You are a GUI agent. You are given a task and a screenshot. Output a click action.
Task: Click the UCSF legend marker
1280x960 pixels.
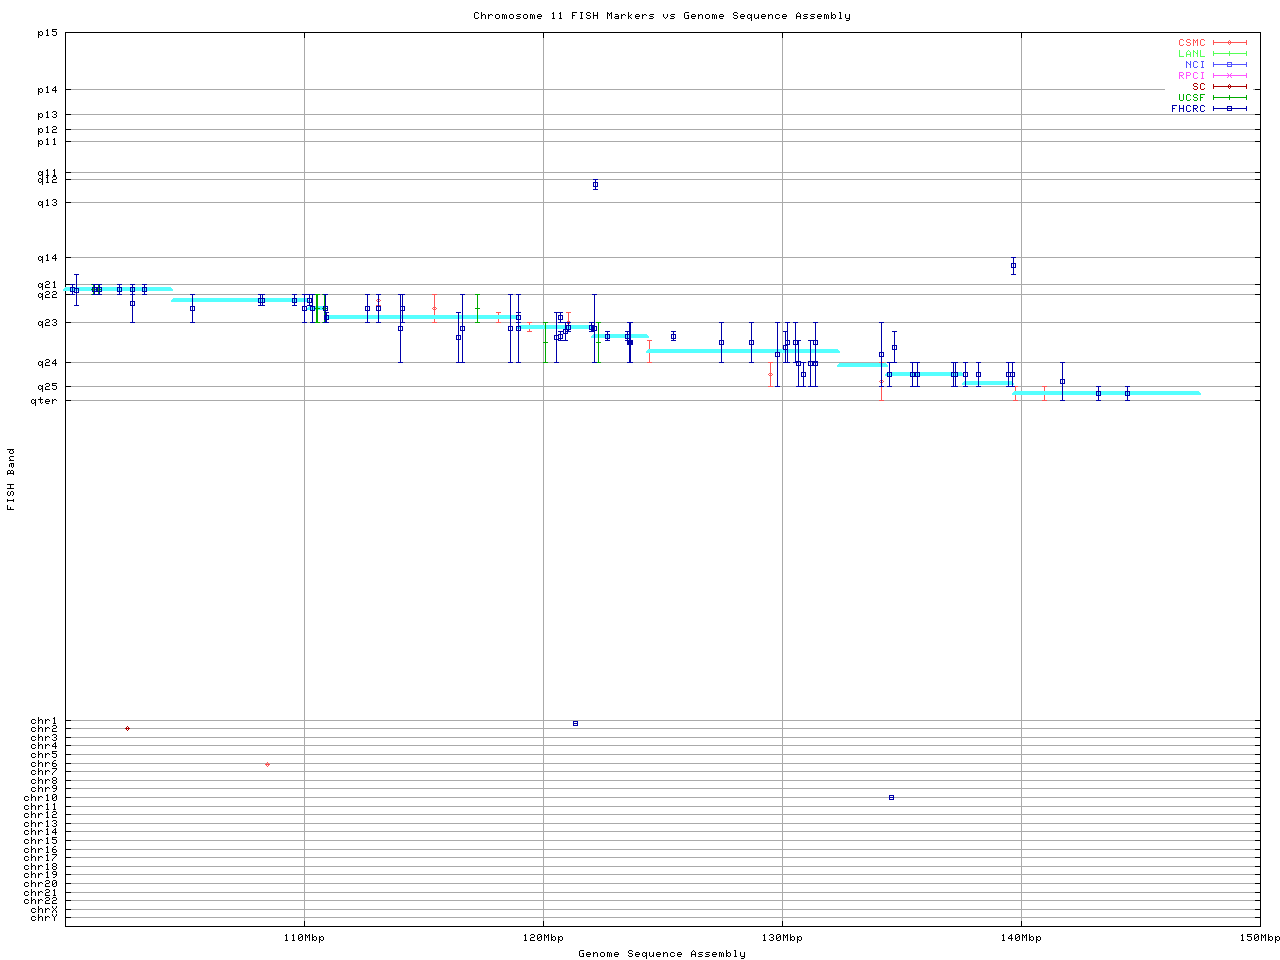tap(1229, 98)
